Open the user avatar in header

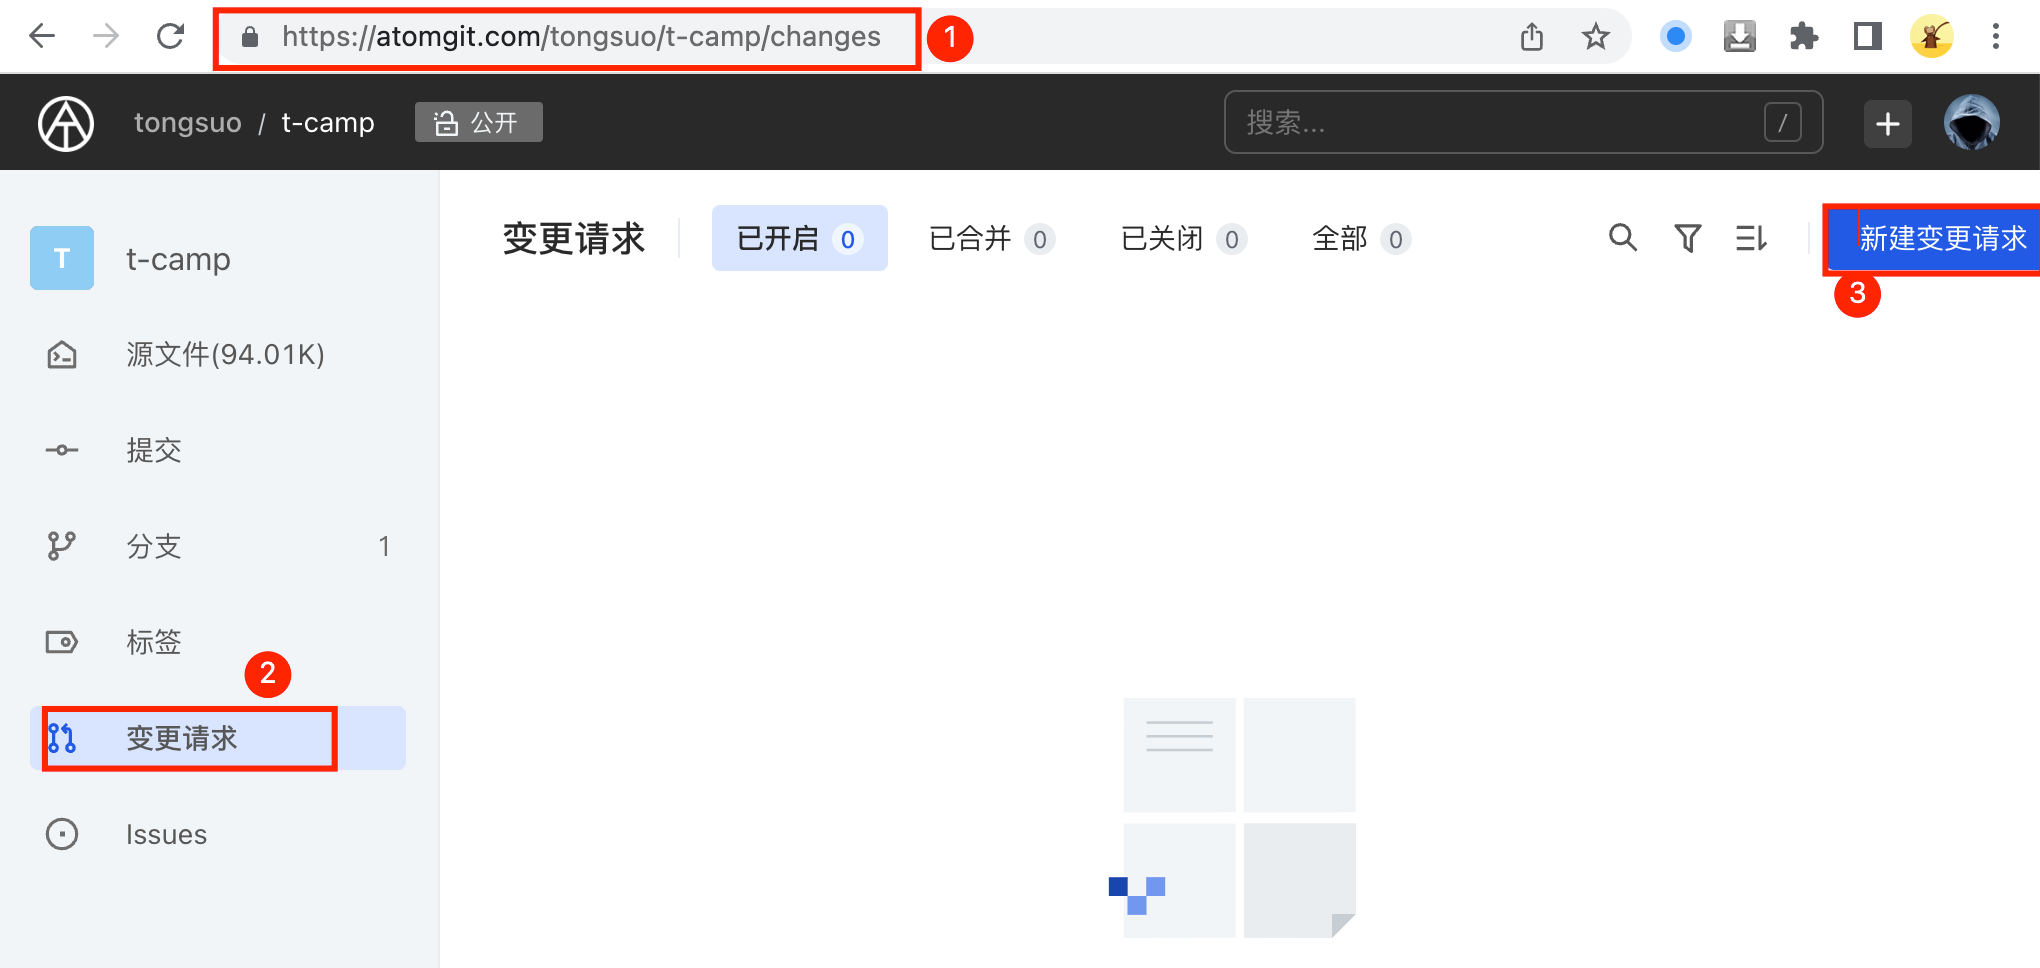1971,123
